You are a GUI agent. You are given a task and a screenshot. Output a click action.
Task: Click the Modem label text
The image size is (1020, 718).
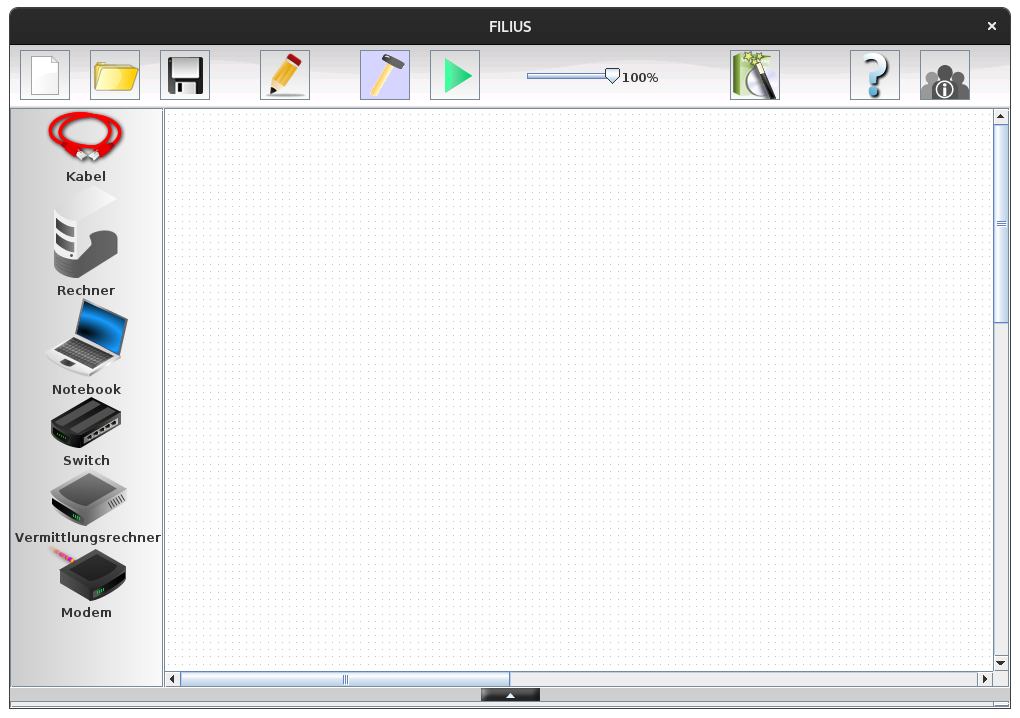[87, 613]
